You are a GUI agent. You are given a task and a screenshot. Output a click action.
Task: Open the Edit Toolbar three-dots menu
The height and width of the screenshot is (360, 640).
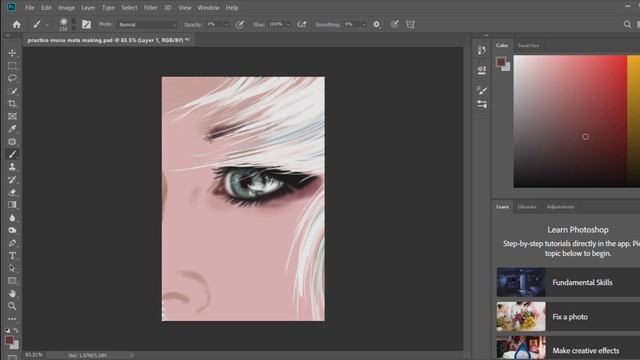pos(12,319)
